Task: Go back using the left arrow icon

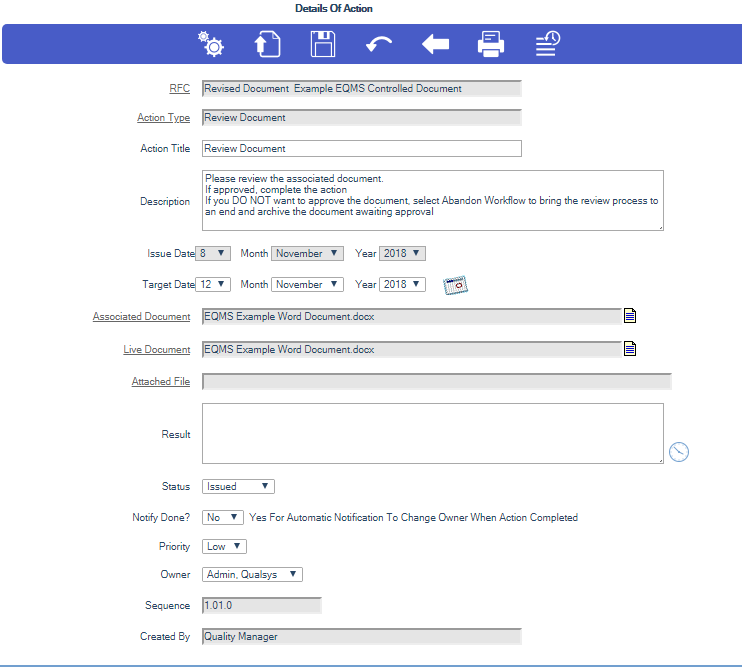Action: point(435,44)
